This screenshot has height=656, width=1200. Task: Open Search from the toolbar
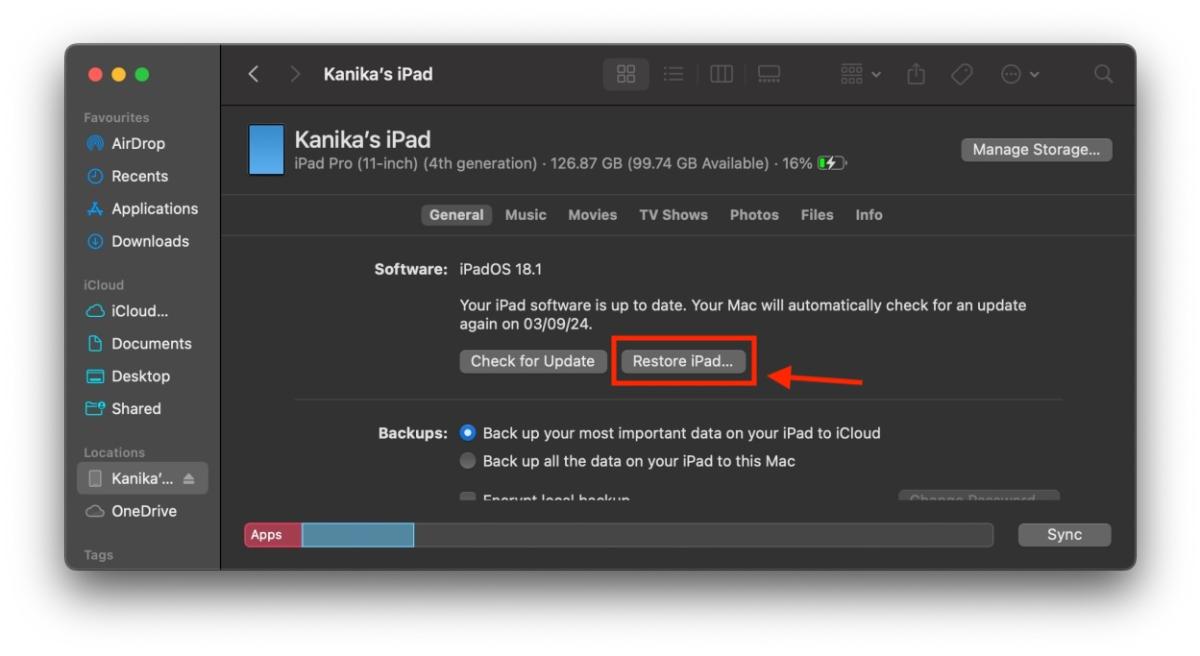click(x=1105, y=73)
